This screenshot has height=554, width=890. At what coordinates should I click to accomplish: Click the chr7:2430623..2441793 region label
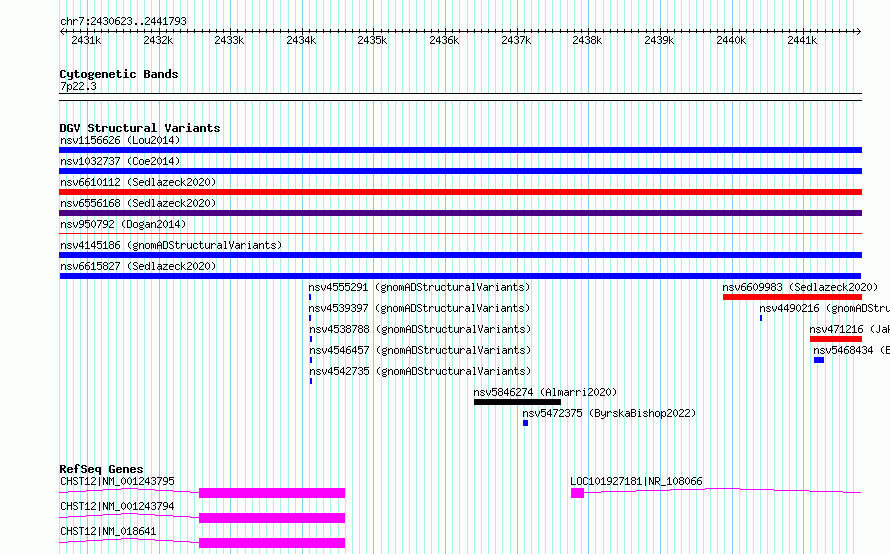pyautogui.click(x=123, y=21)
